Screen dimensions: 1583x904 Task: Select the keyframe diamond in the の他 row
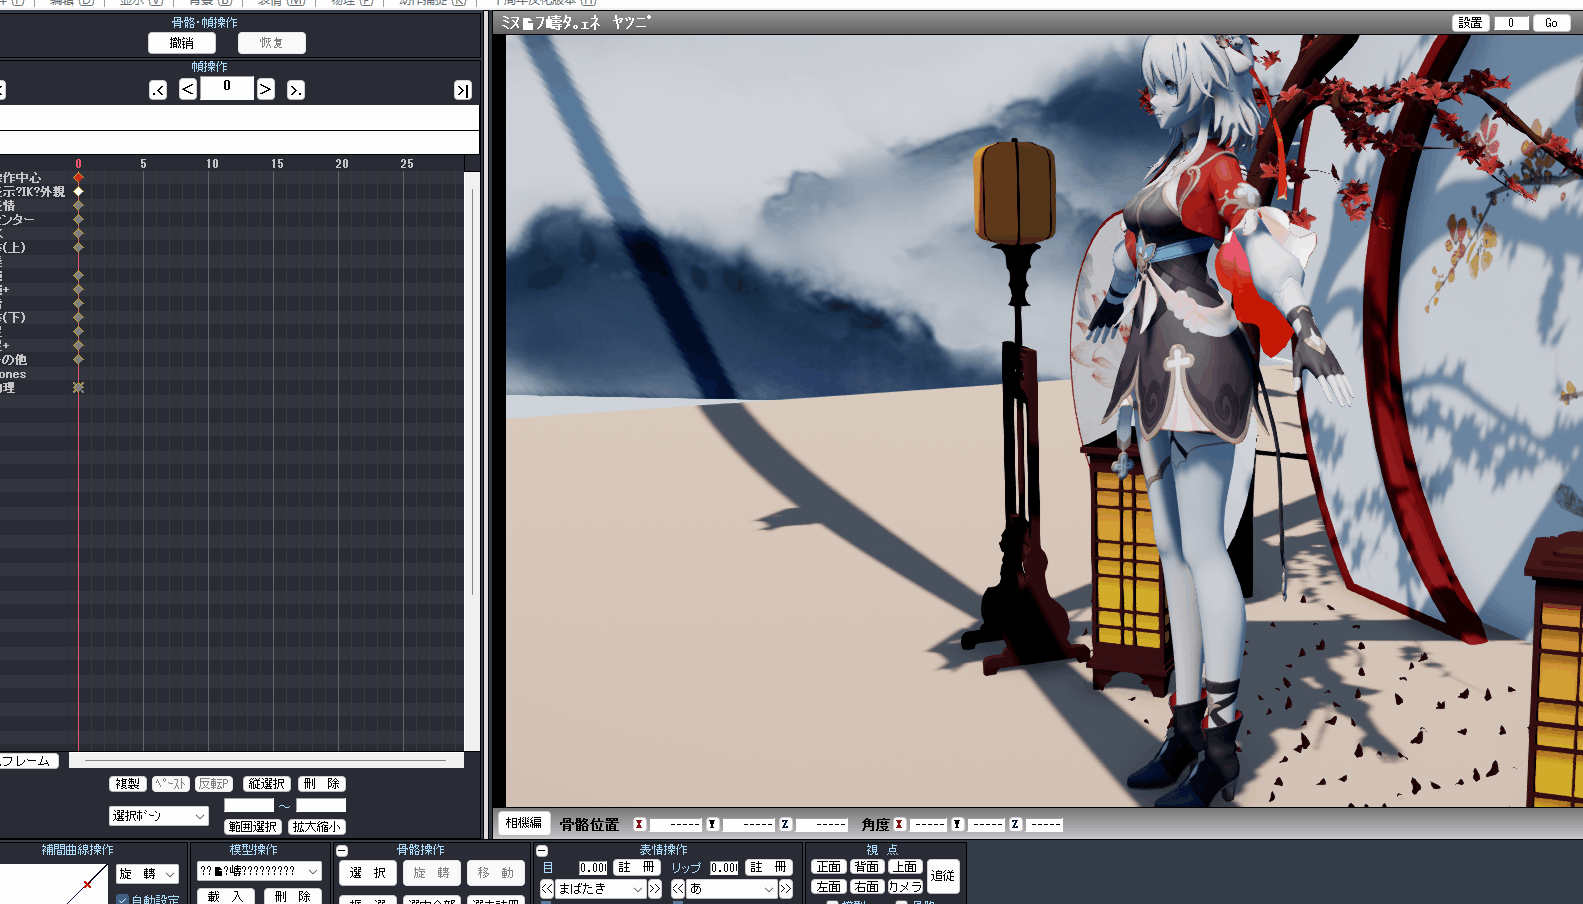coord(78,359)
